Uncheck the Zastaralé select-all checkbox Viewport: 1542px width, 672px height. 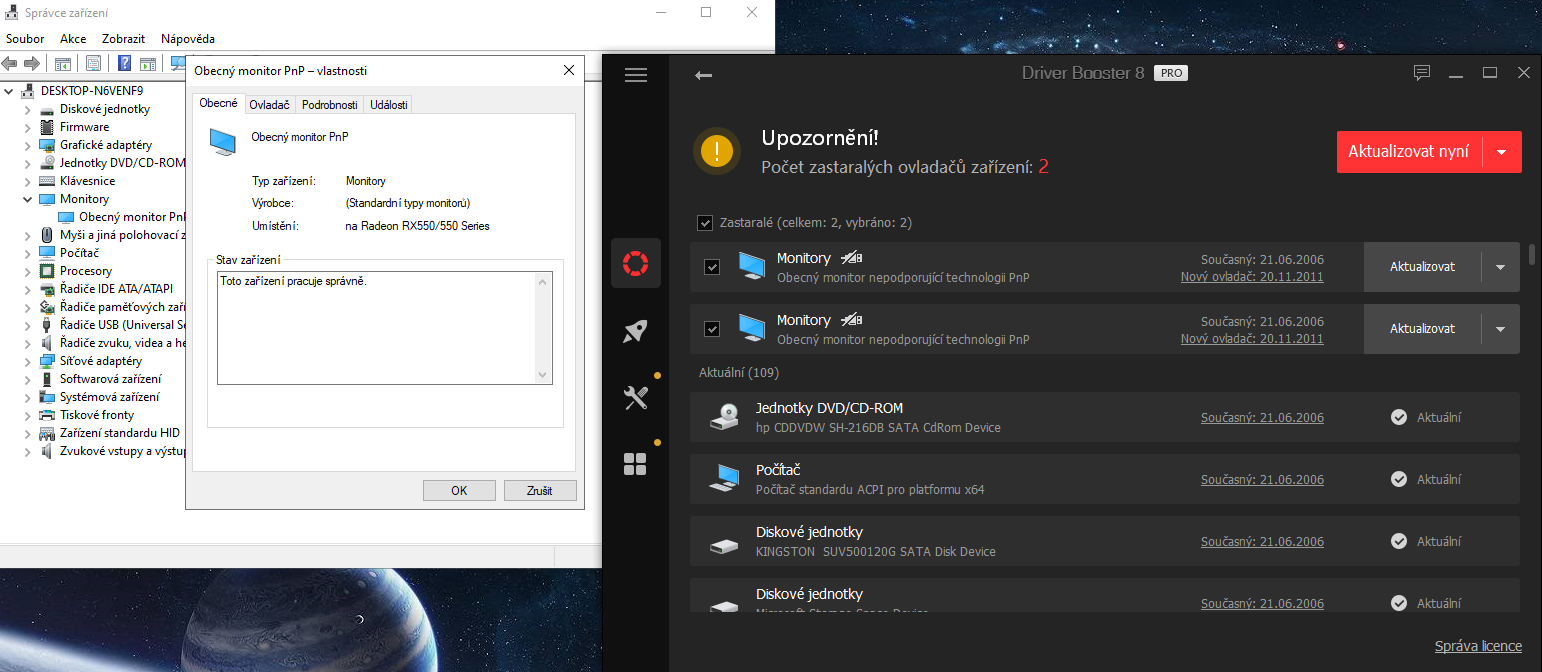[705, 223]
